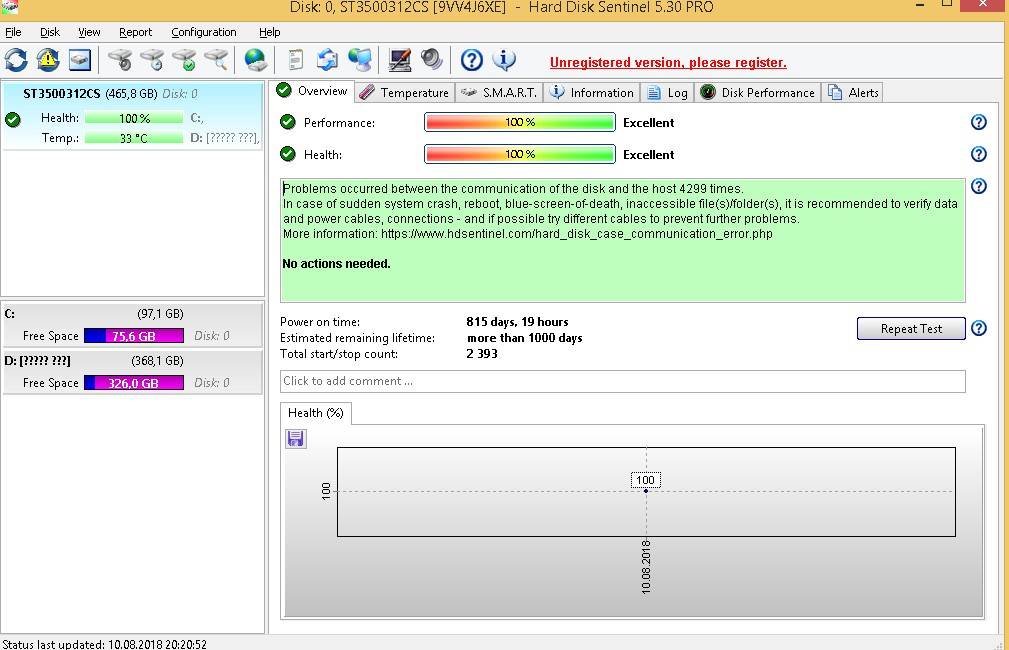Click the "more than 1000 days" lifetime value
1009x650 pixels.
(524, 338)
